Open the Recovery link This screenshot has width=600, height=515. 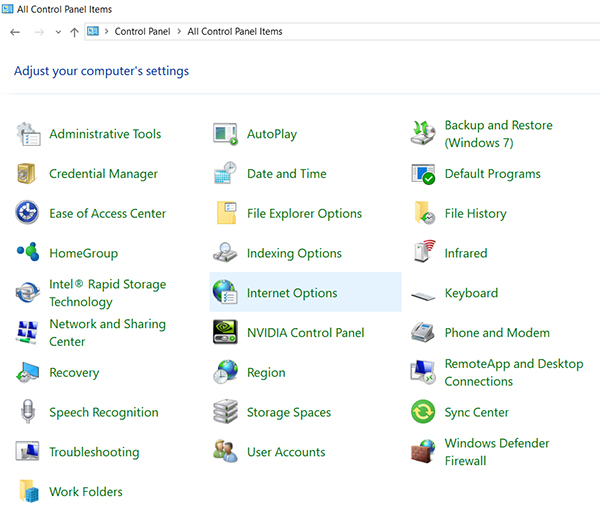point(74,373)
